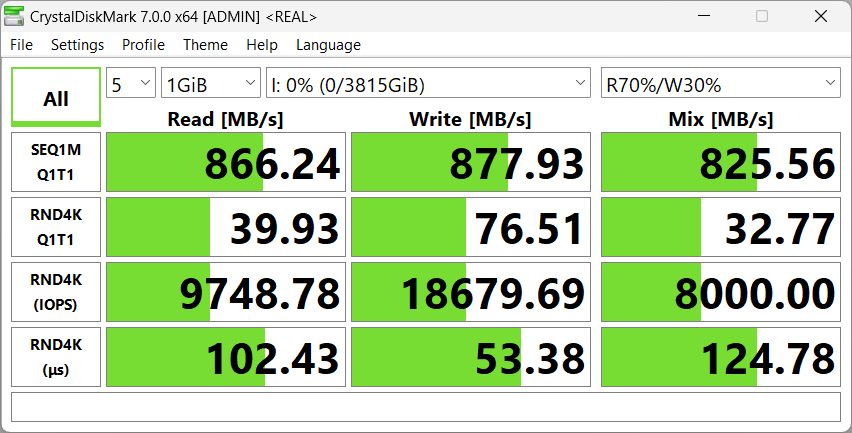Select the latency mix value 124.78
The width and height of the screenshot is (852, 433).
[721, 357]
